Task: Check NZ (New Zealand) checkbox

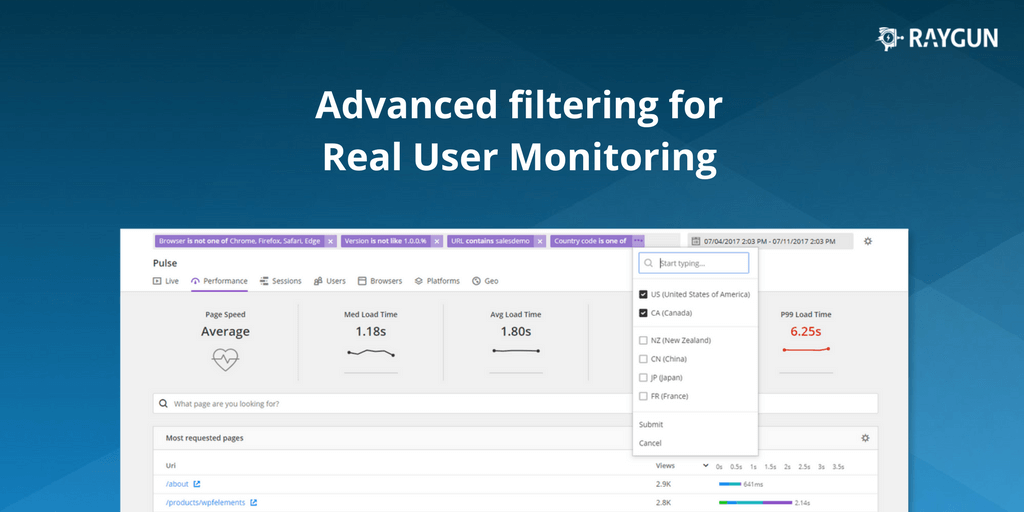Action: click(643, 340)
